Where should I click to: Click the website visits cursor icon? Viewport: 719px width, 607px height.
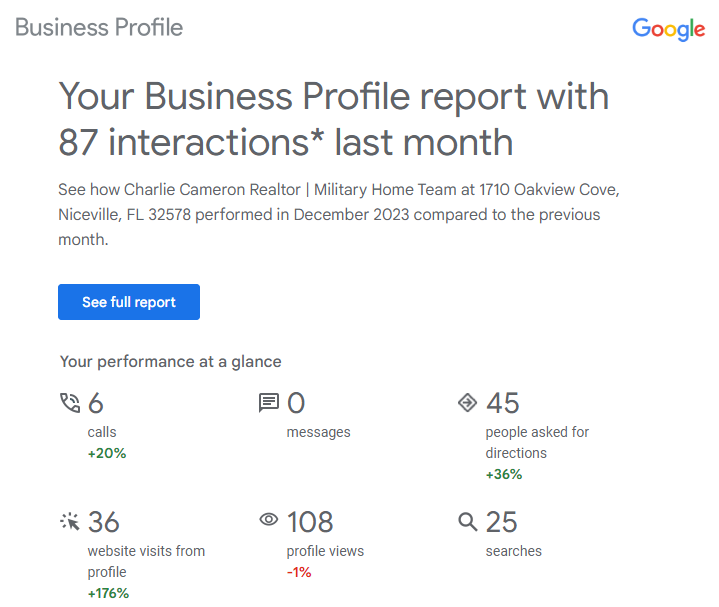click(70, 521)
